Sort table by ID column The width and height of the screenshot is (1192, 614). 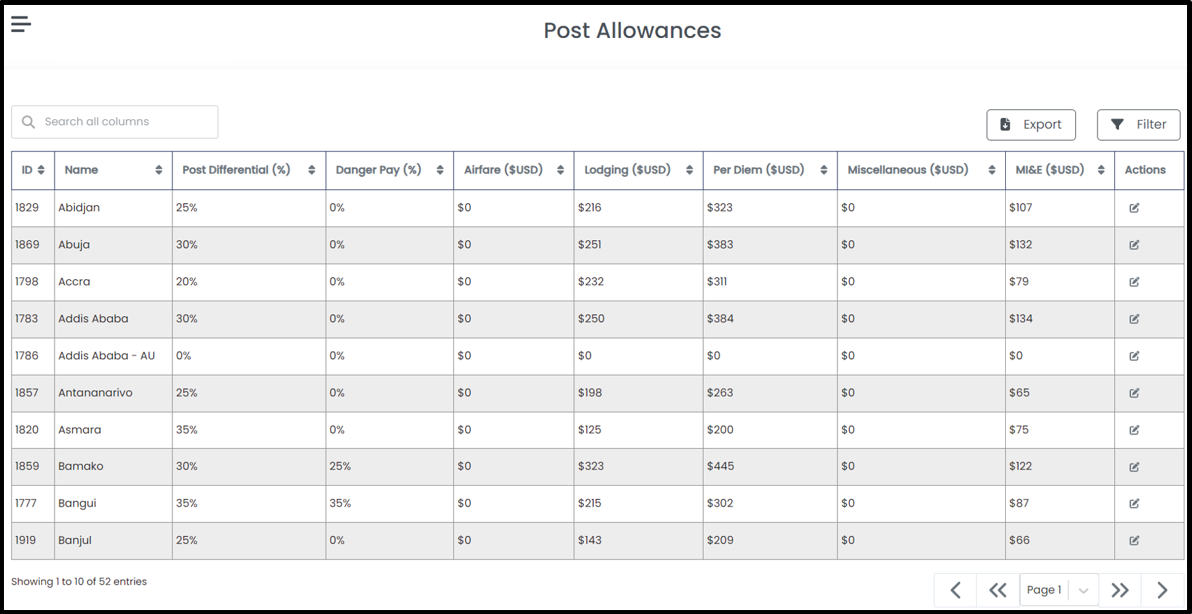click(x=33, y=170)
